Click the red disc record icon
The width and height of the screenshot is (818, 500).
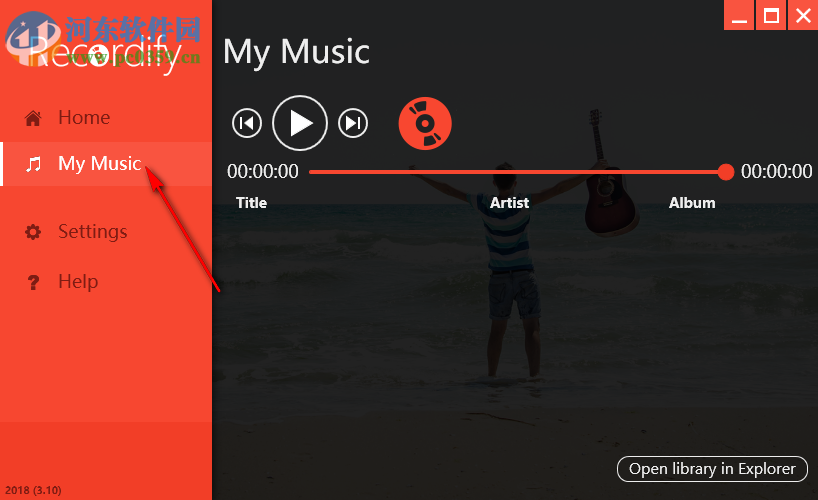click(x=425, y=124)
